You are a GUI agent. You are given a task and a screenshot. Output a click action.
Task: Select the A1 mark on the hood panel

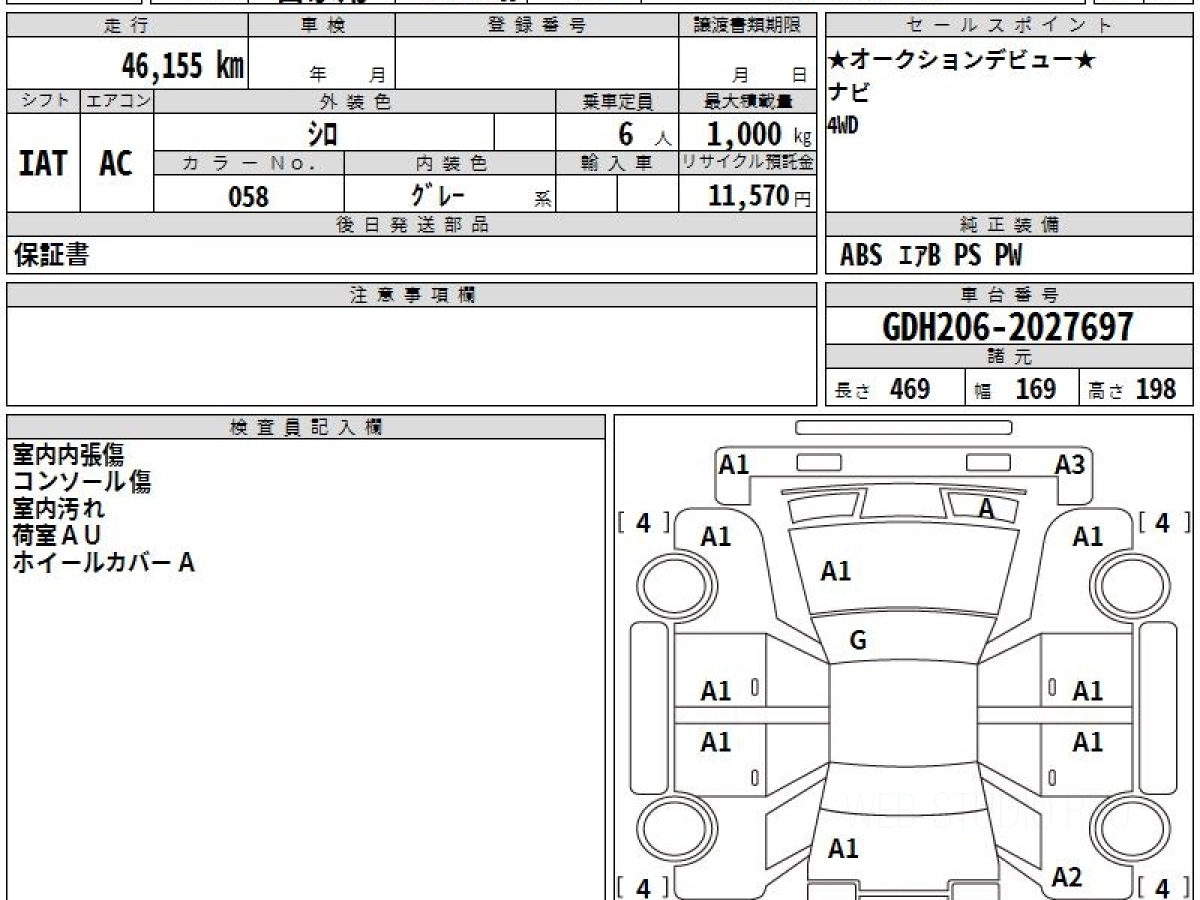point(836,572)
